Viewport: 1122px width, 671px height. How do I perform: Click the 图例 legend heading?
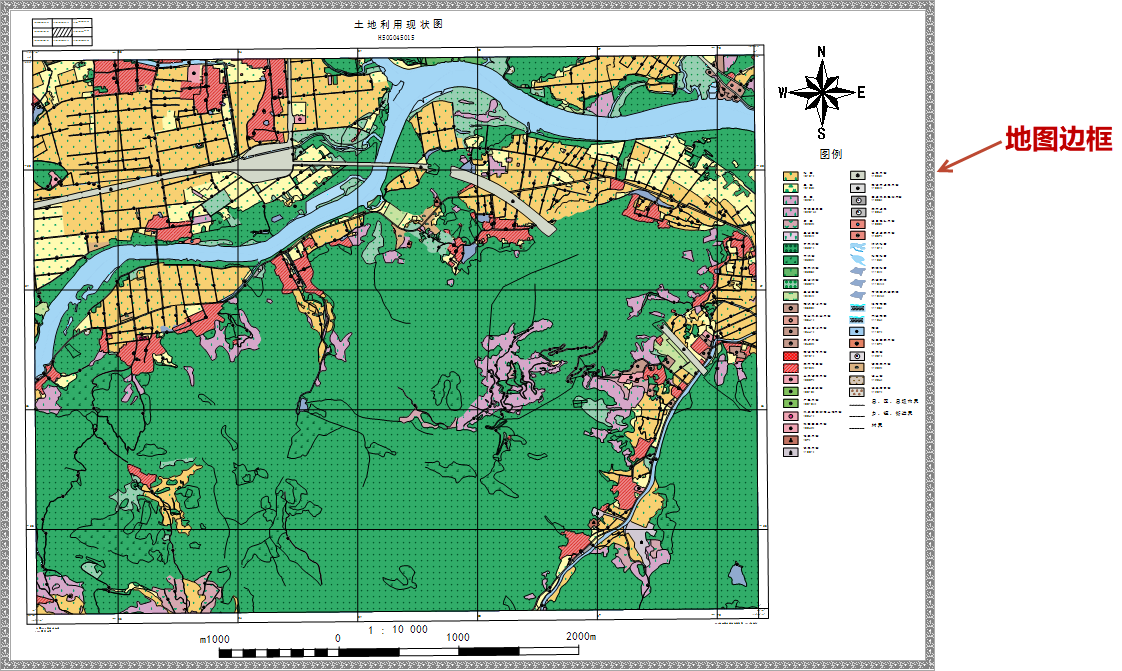pyautogui.click(x=831, y=154)
